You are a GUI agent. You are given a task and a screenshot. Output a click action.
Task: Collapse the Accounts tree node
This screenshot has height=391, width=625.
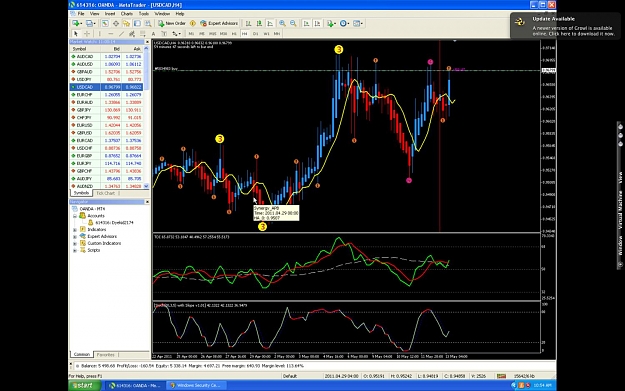[x=75, y=216]
